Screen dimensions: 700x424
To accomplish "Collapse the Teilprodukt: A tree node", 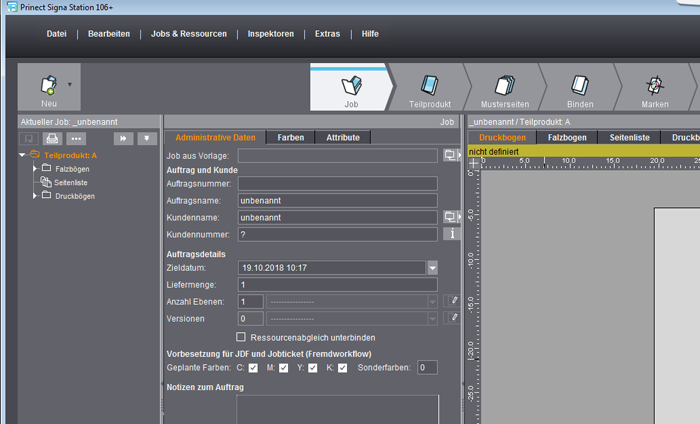I will (x=22, y=155).
